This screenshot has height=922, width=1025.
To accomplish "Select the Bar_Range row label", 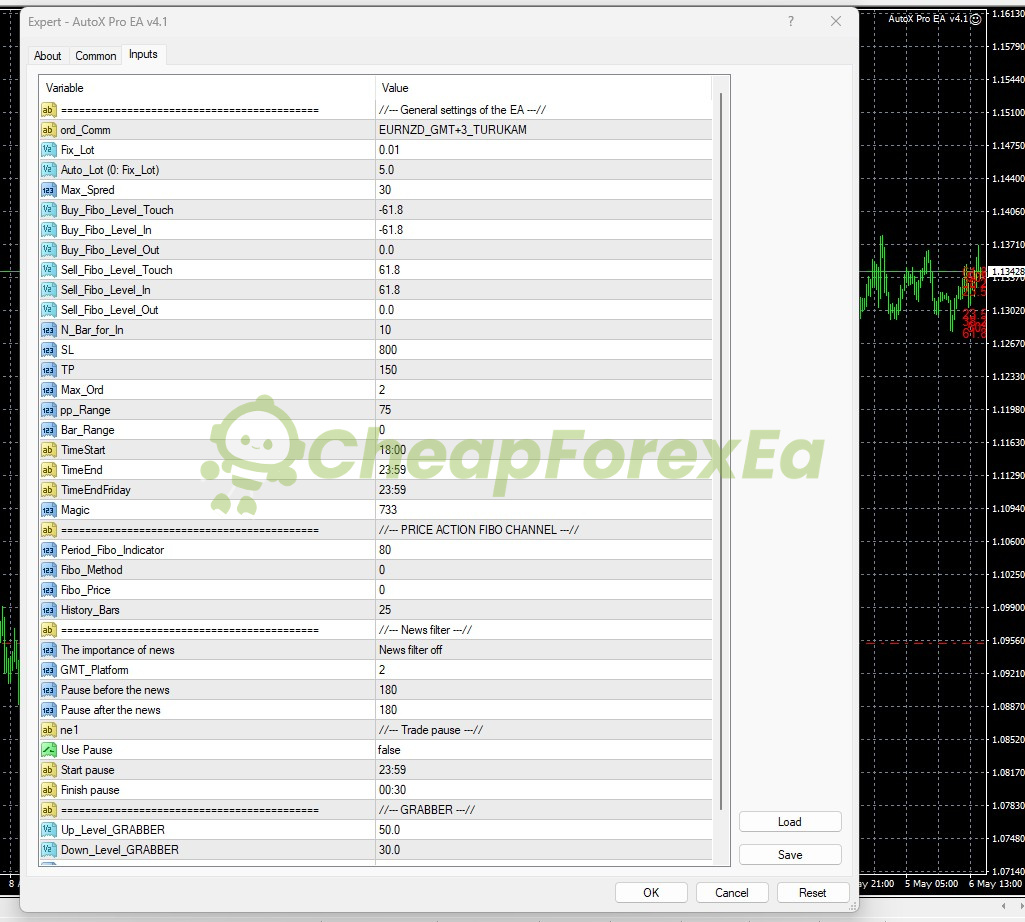I will tap(88, 430).
